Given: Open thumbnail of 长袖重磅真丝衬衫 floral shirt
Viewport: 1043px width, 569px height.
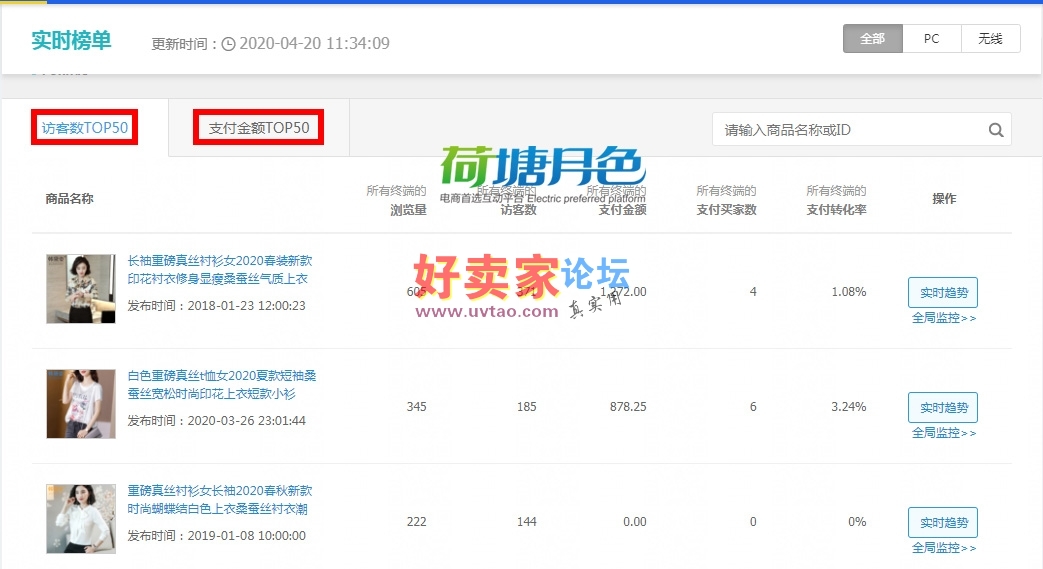Looking at the screenshot, I should tap(81, 288).
